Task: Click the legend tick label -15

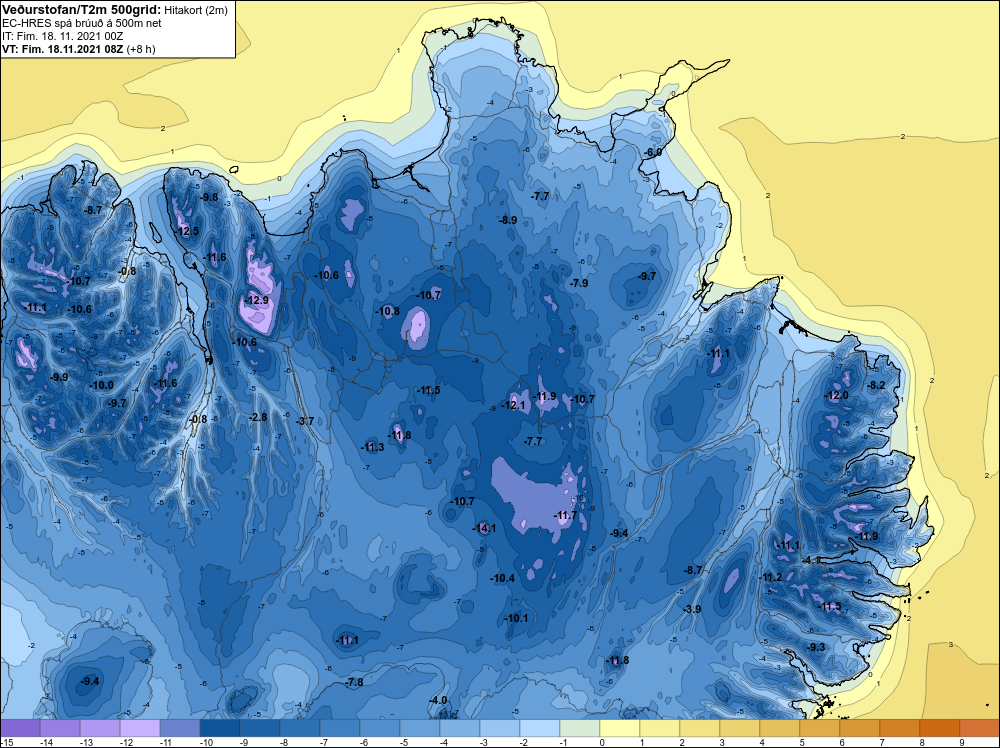Action: point(6,742)
